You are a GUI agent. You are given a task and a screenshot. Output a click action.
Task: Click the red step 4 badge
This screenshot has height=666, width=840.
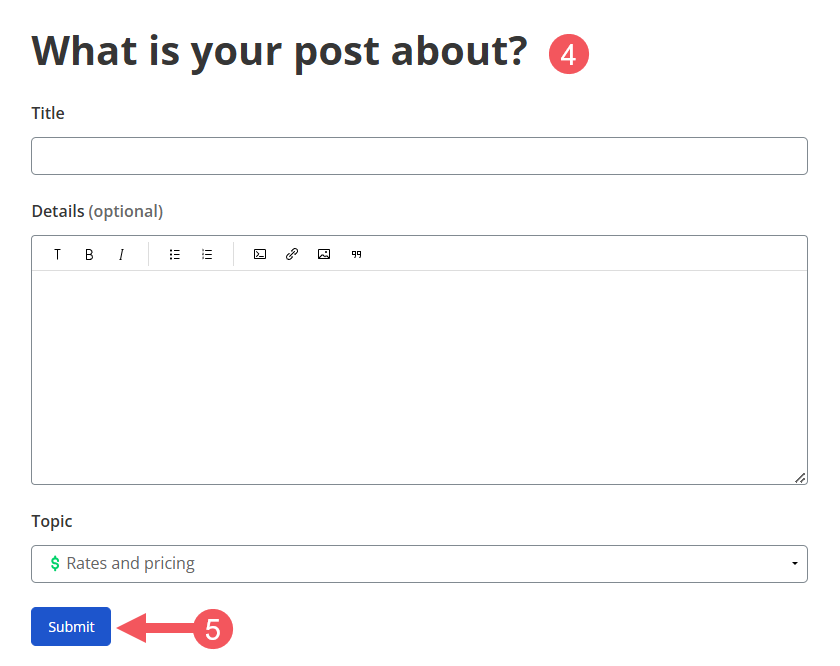coord(569,54)
